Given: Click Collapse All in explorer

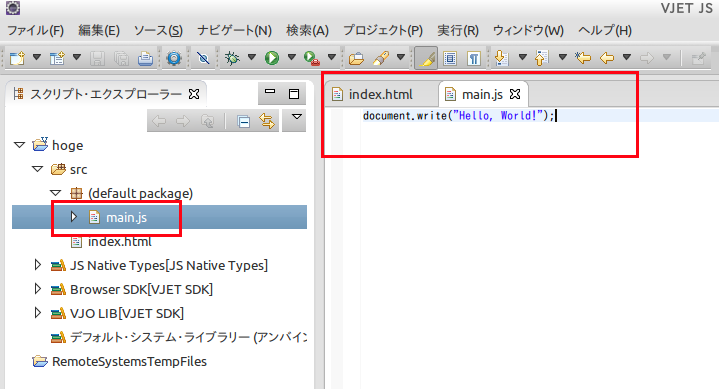Looking at the screenshot, I should pyautogui.click(x=243, y=122).
